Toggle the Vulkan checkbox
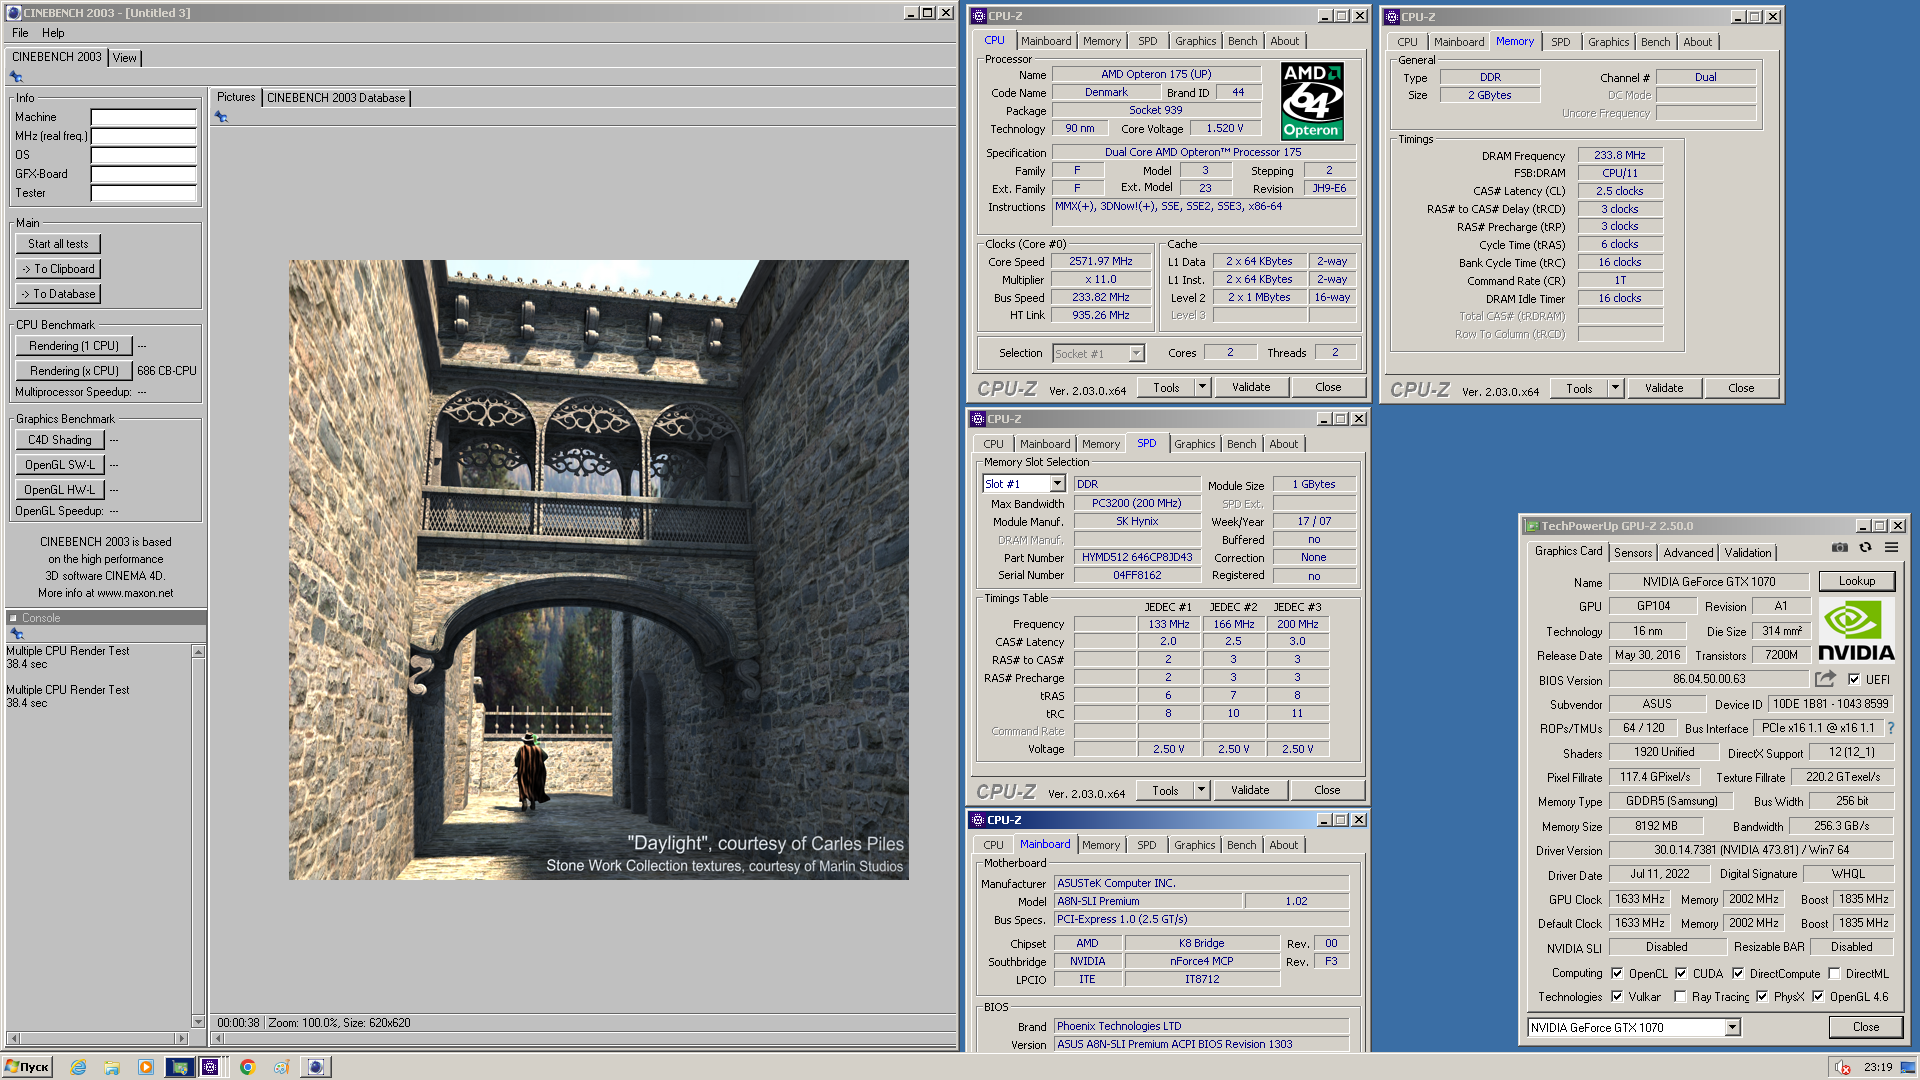Image resolution: width=1920 pixels, height=1080 pixels. click(x=1617, y=996)
